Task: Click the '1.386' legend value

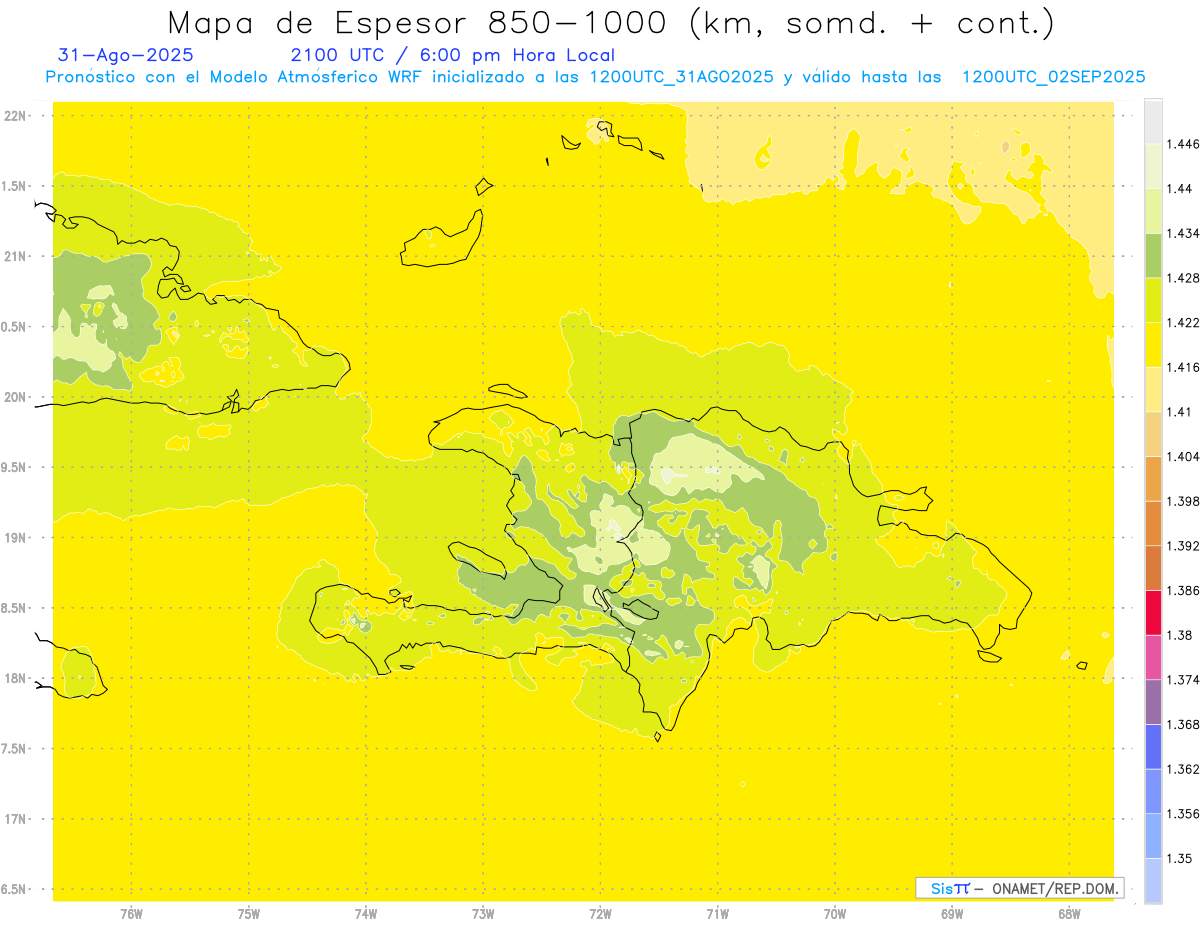Action: 1183,591
